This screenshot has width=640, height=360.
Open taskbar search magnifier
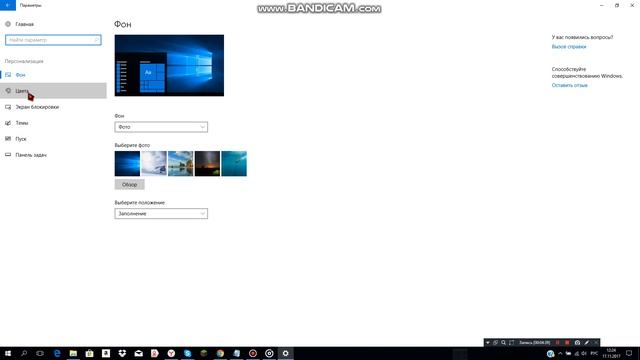coord(24,353)
